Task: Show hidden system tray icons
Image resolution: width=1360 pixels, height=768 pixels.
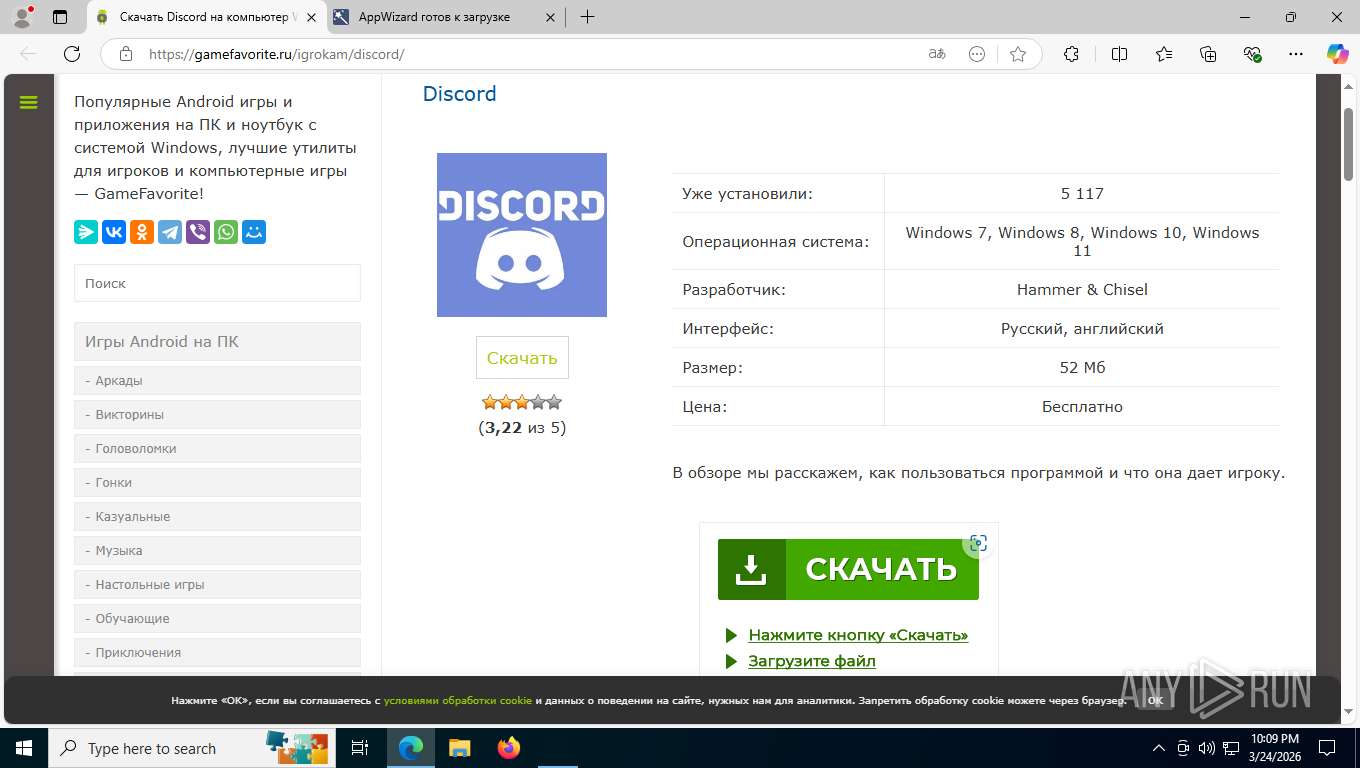Action: click(x=1159, y=748)
